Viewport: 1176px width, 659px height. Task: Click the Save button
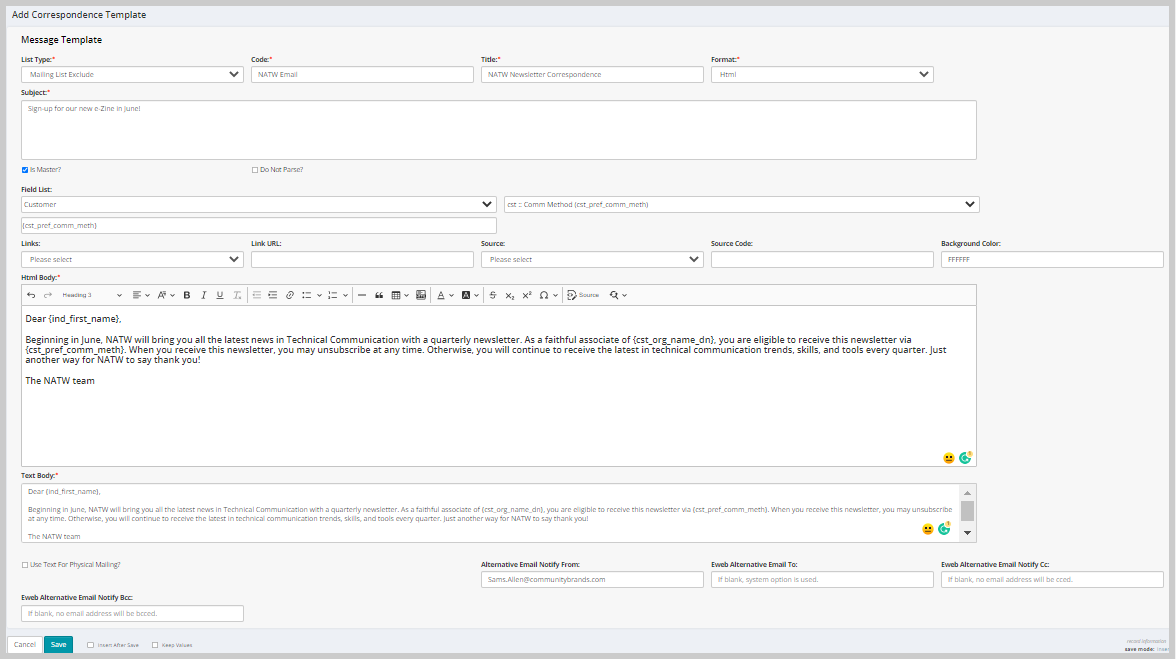[58, 644]
